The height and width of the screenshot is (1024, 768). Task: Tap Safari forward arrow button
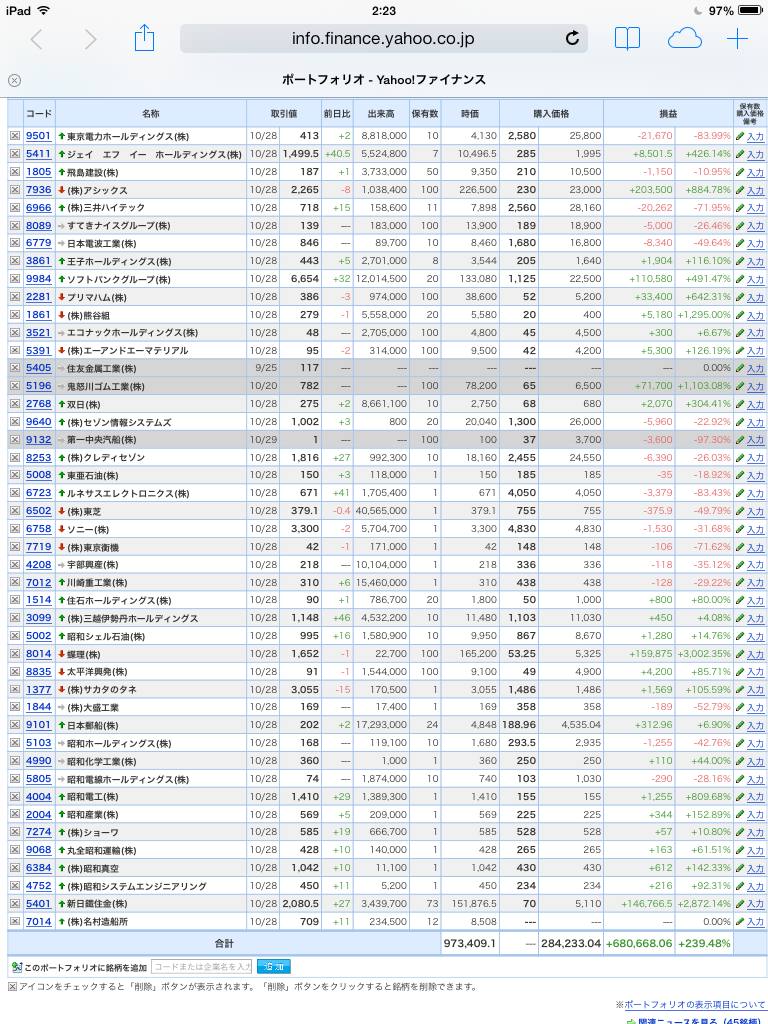[90, 39]
